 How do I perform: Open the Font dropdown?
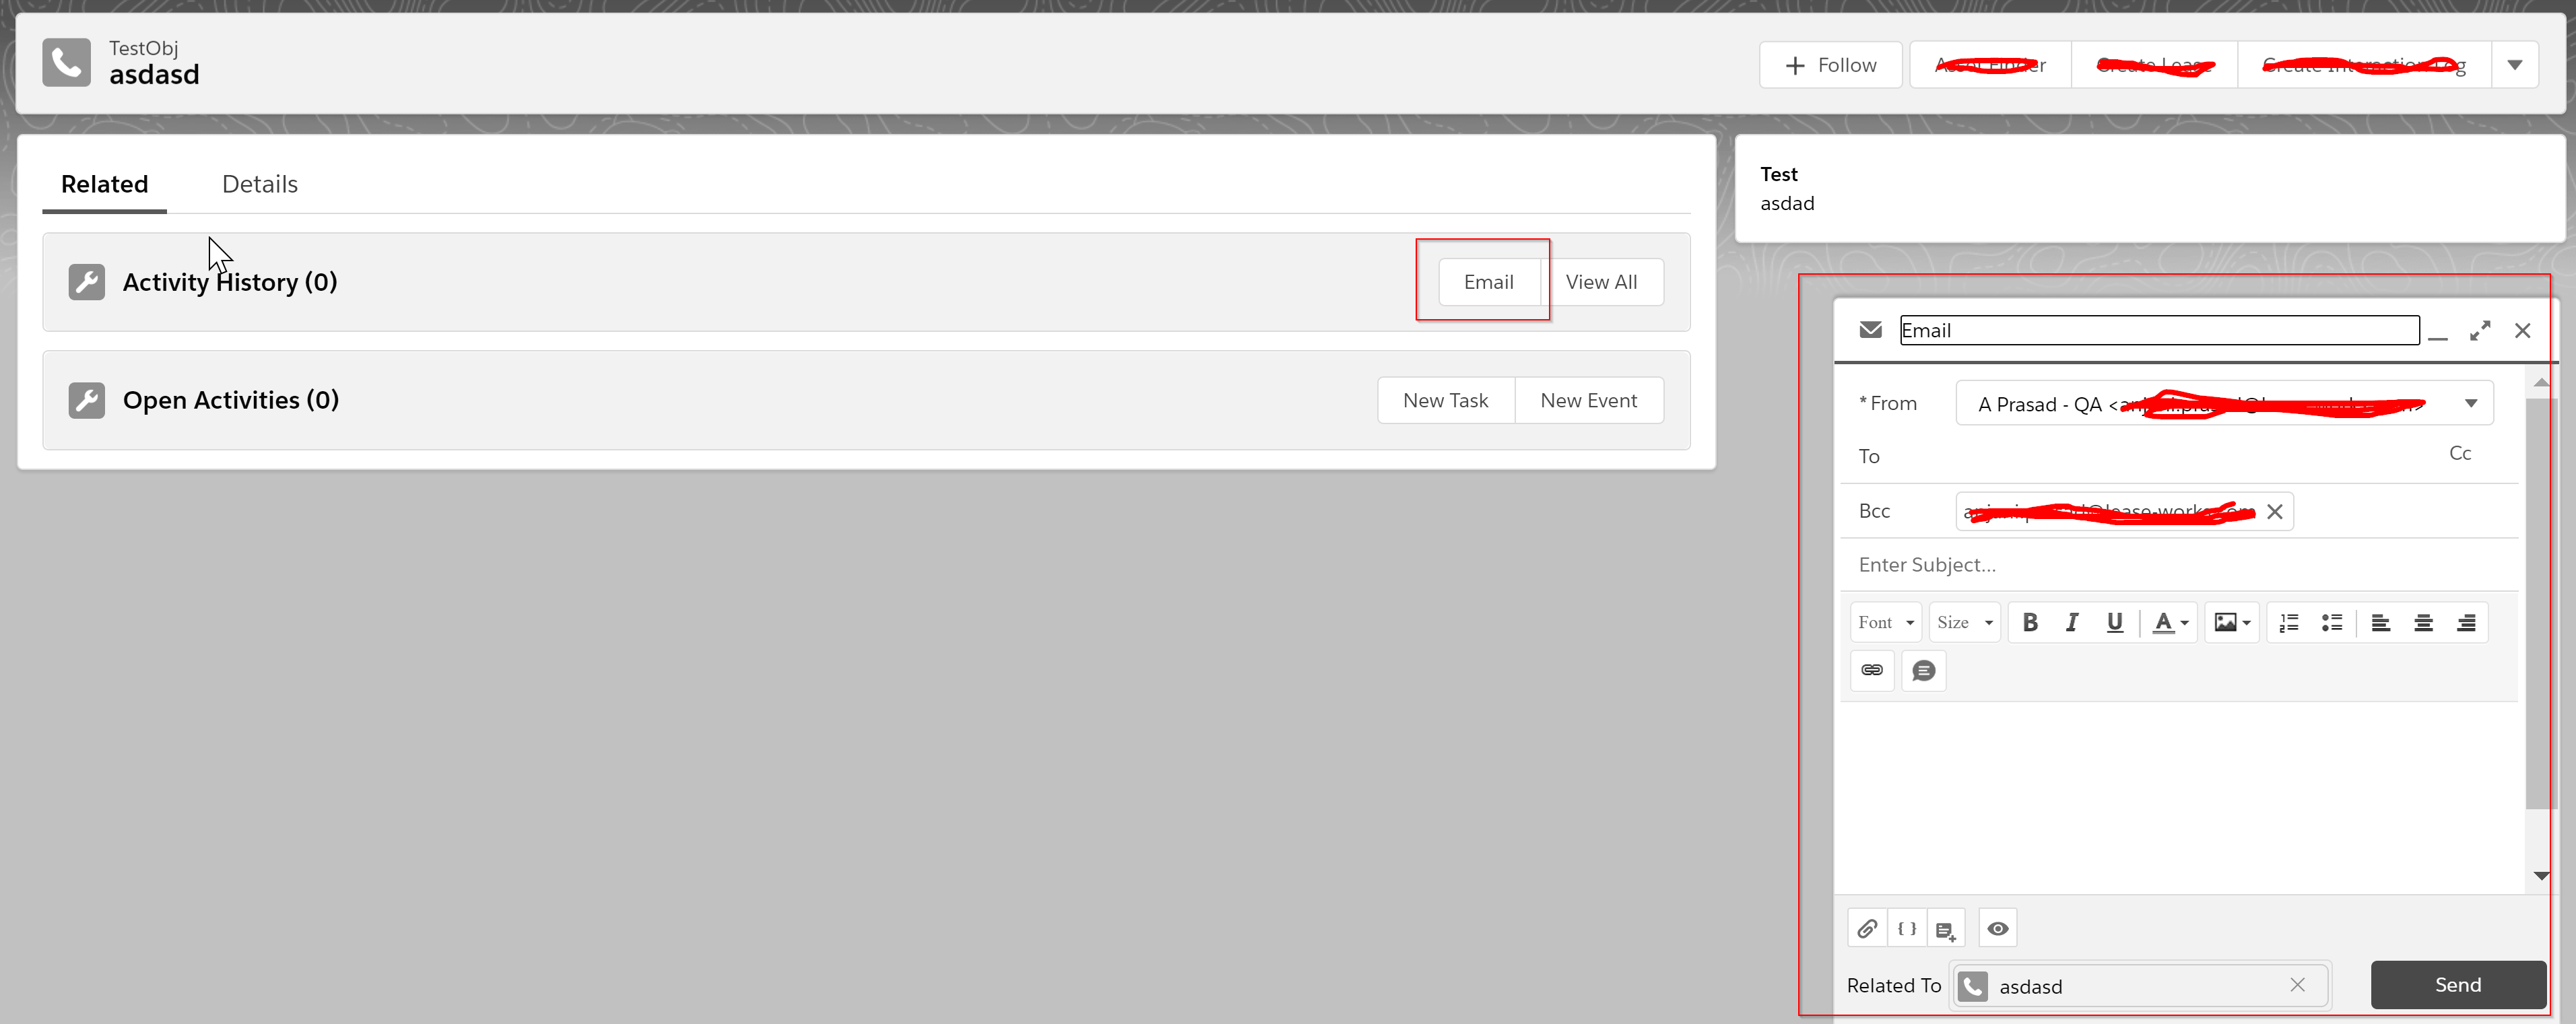[x=1885, y=623]
